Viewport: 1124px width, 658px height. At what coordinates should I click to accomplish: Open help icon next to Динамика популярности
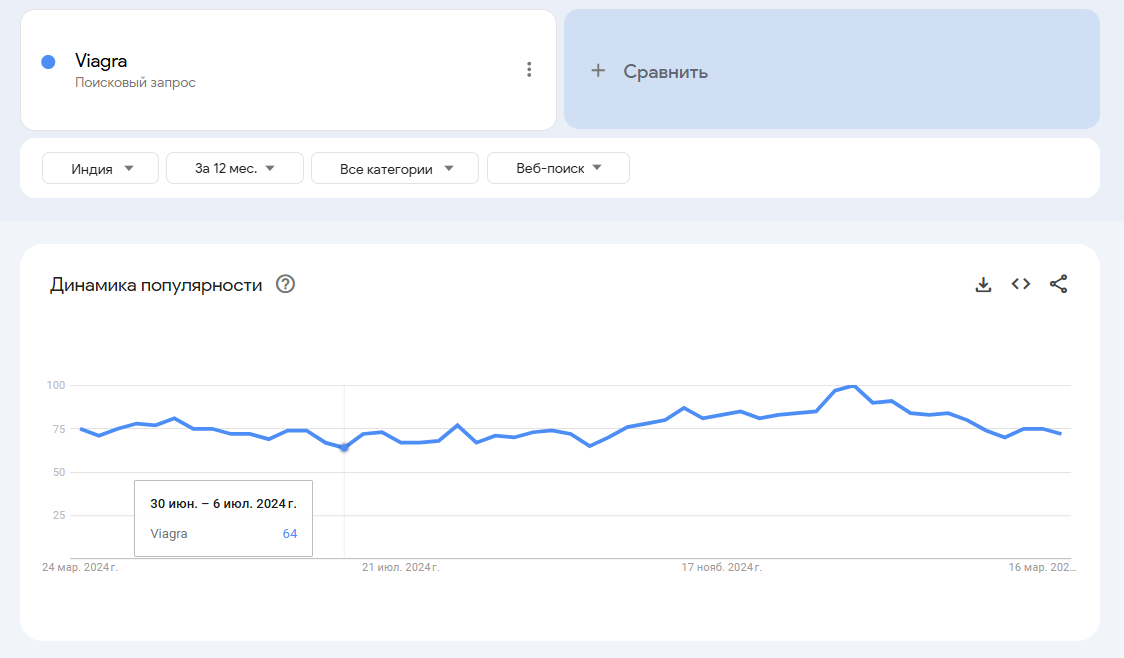coord(285,285)
